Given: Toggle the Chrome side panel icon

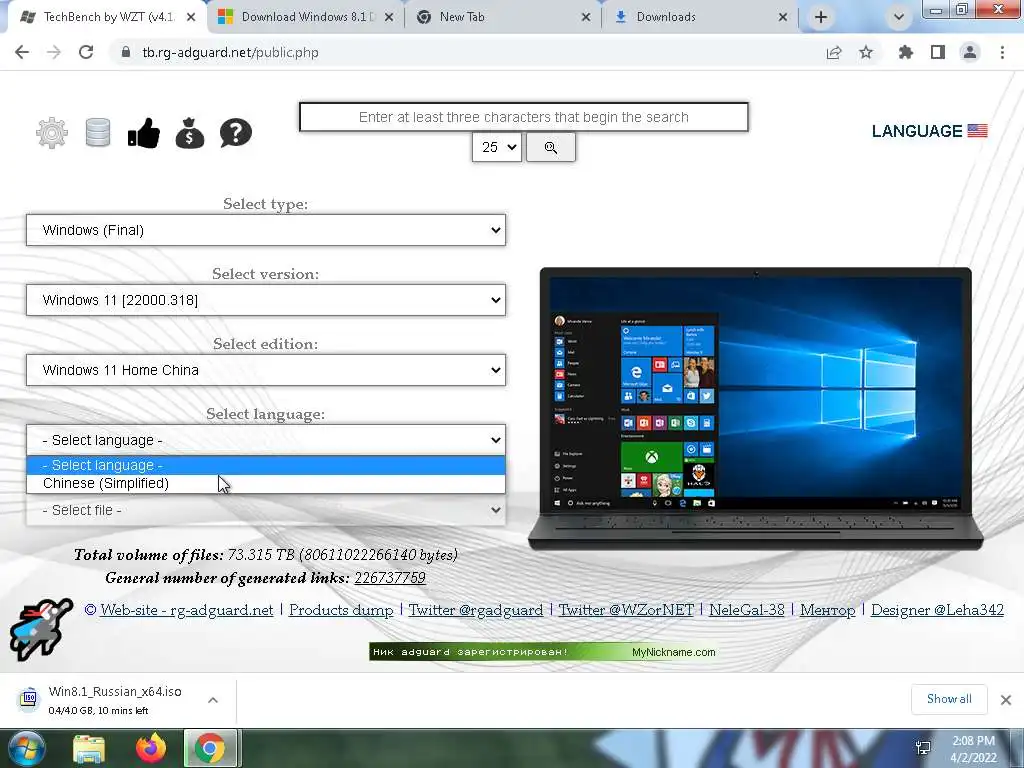Looking at the screenshot, I should pyautogui.click(x=938, y=52).
